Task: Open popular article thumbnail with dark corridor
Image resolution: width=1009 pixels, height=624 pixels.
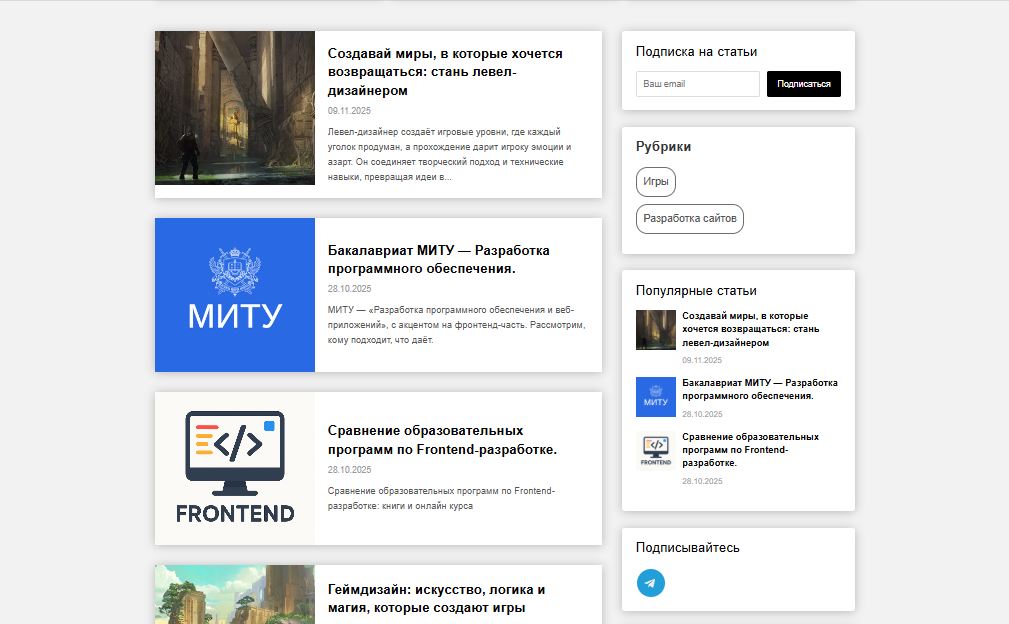Action: coord(656,330)
